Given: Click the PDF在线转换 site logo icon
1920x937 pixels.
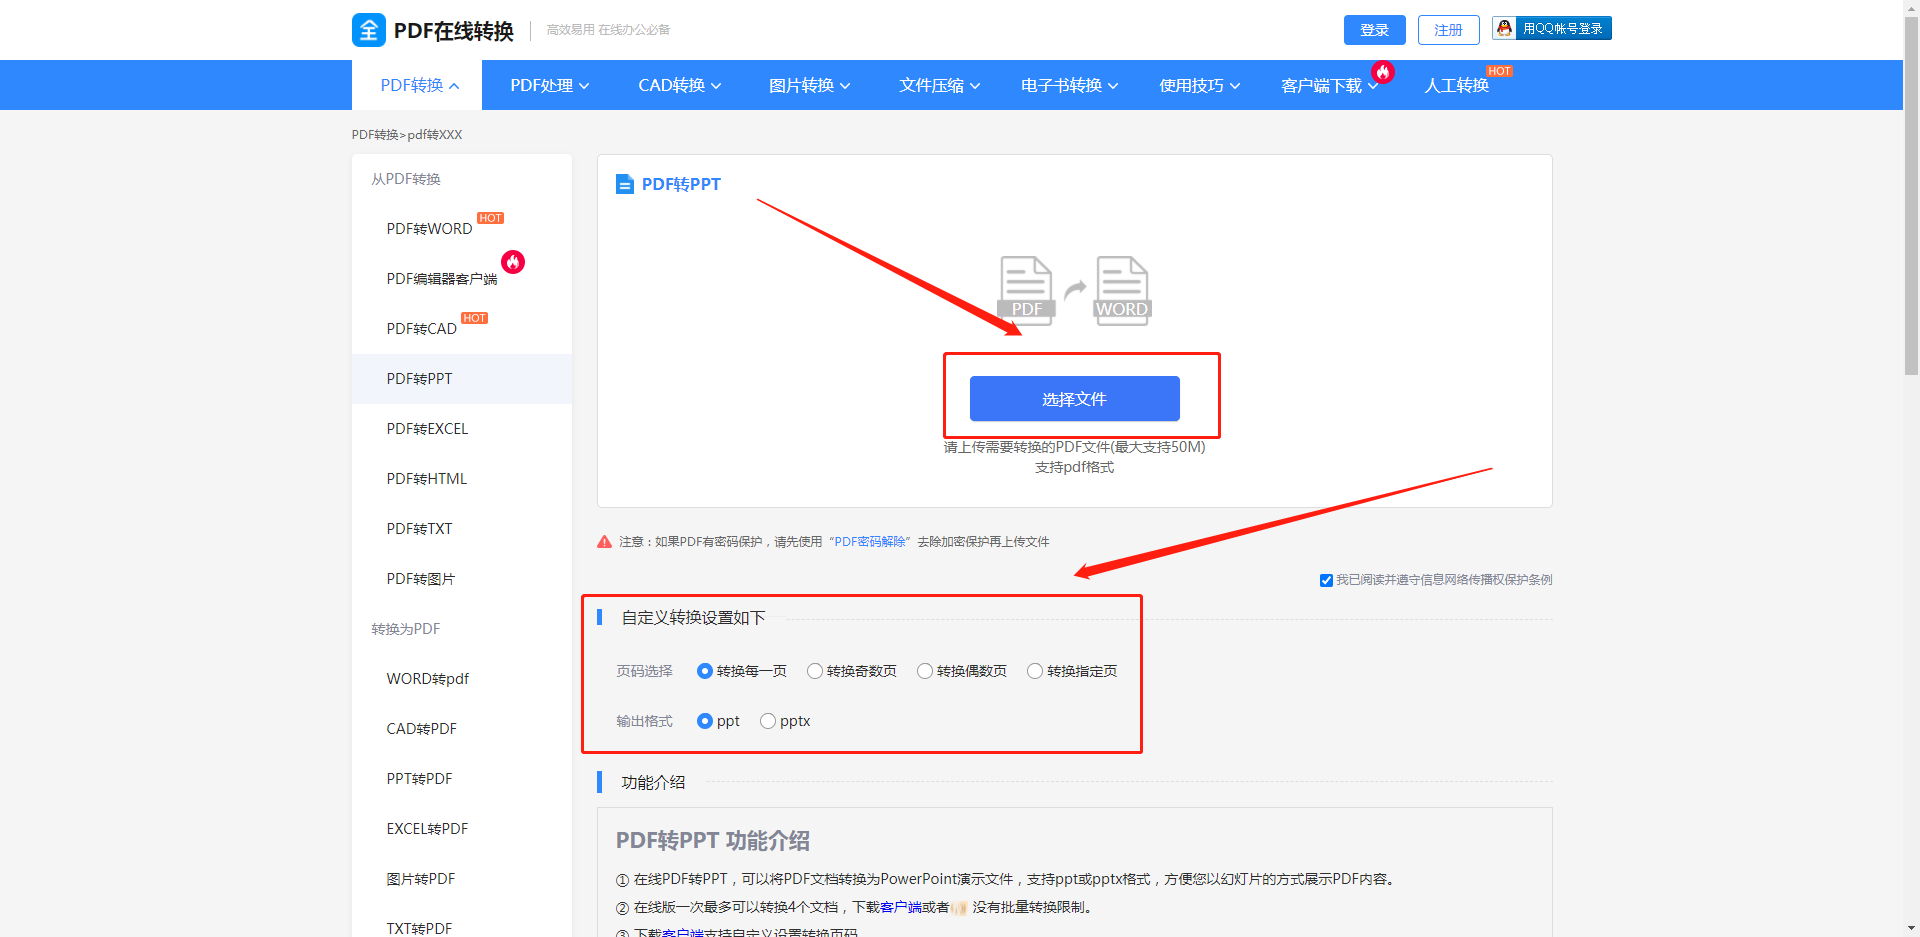Looking at the screenshot, I should pos(368,30).
